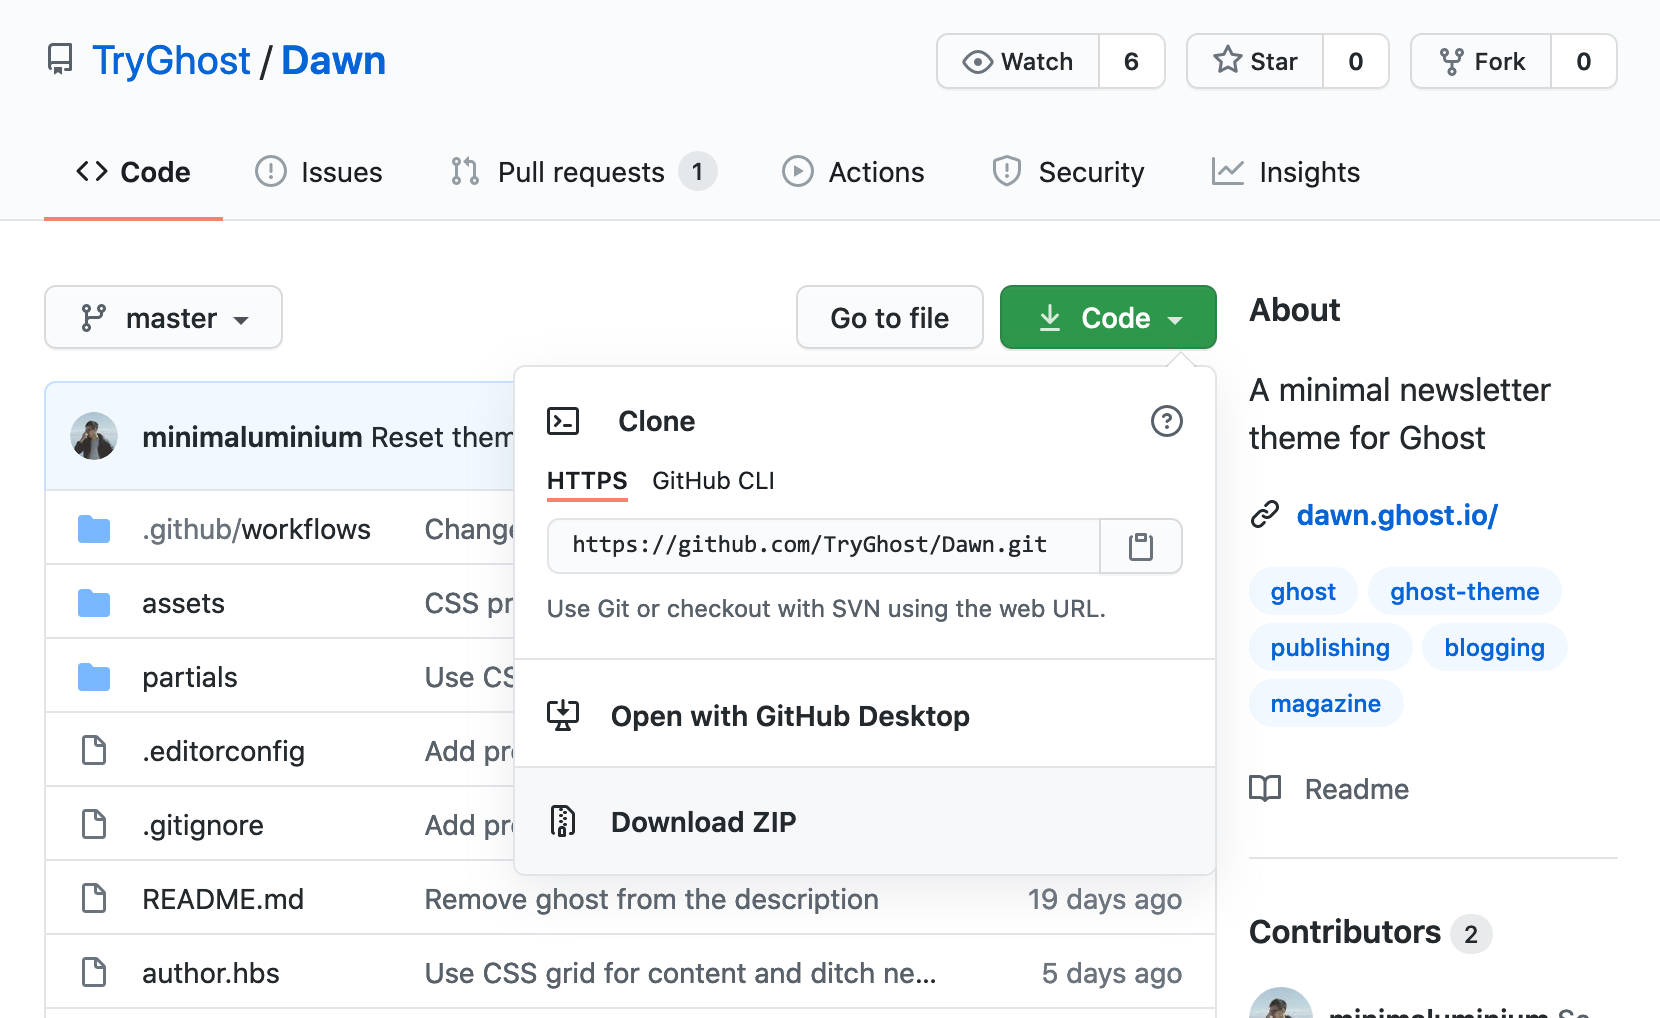Open the Contributors section heading
Screen dimensions: 1660x1018
(1345, 932)
